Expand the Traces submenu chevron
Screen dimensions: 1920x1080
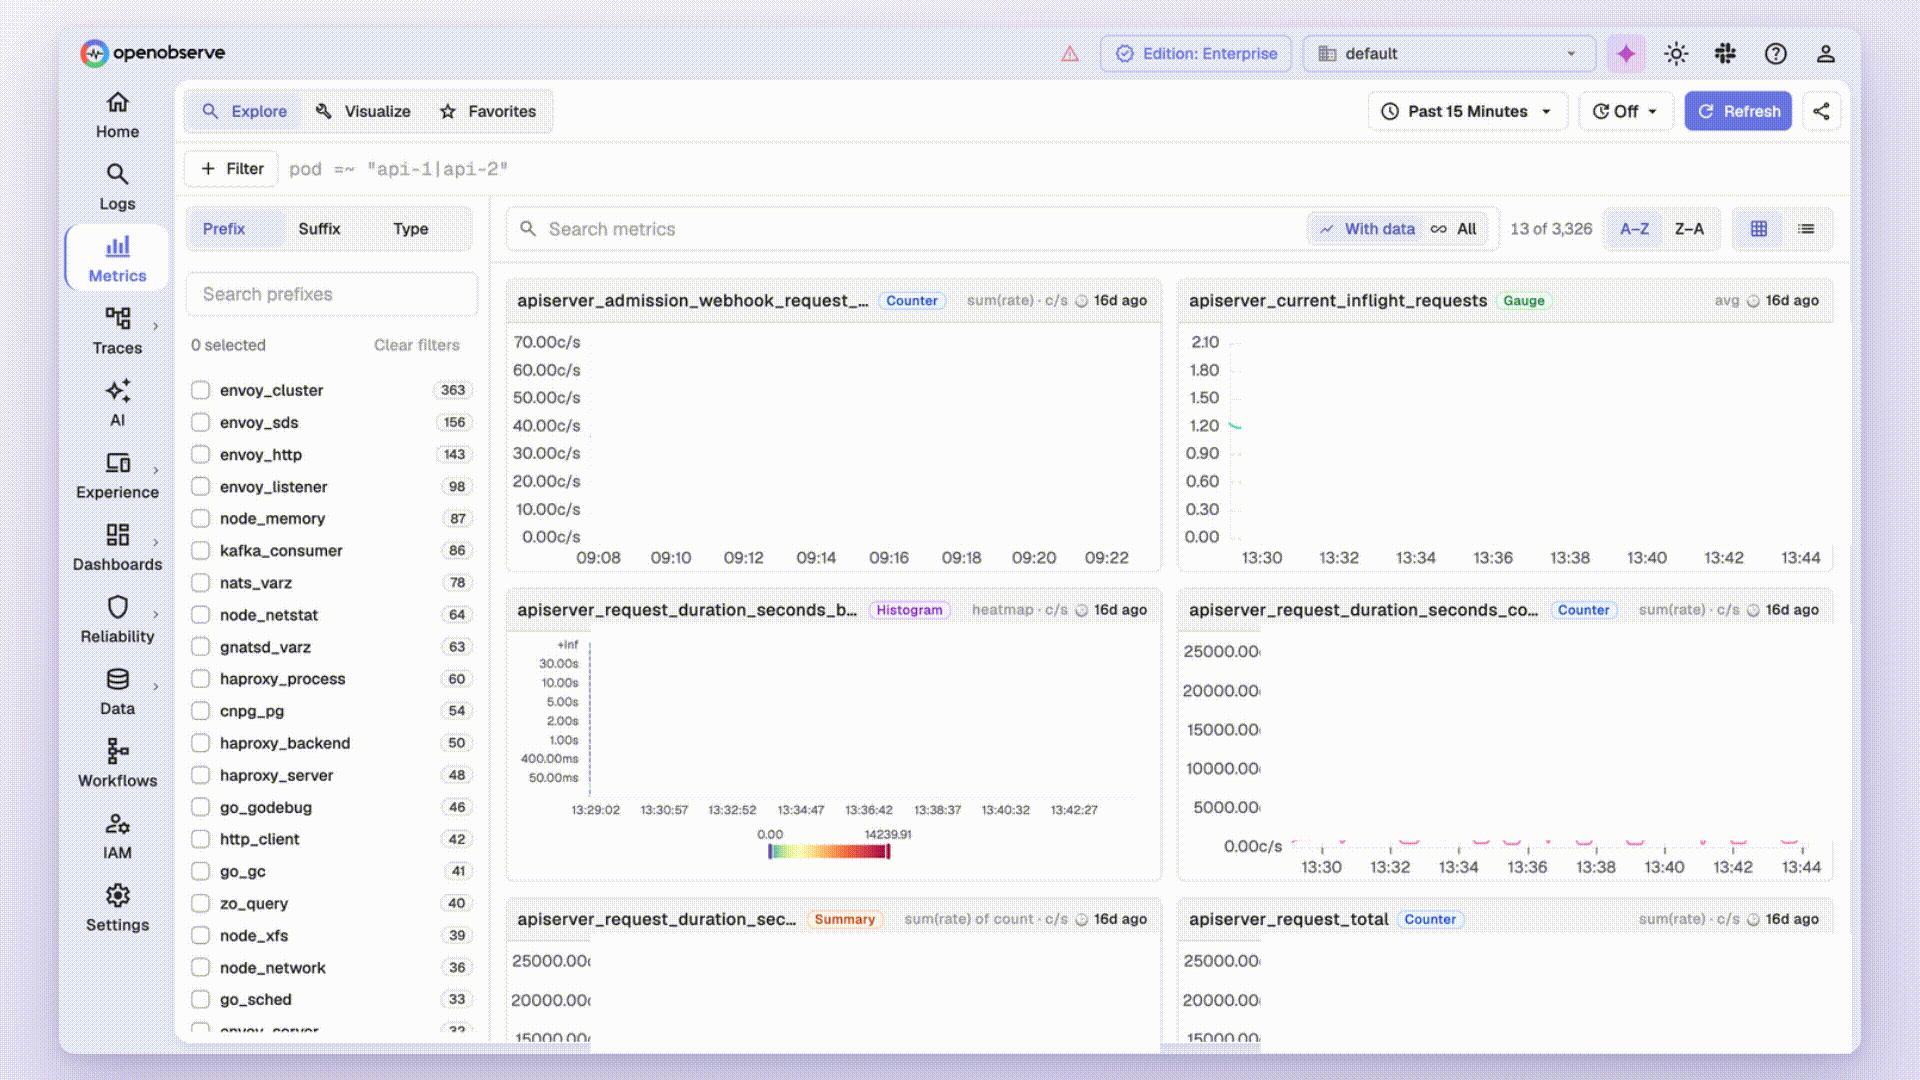156,326
